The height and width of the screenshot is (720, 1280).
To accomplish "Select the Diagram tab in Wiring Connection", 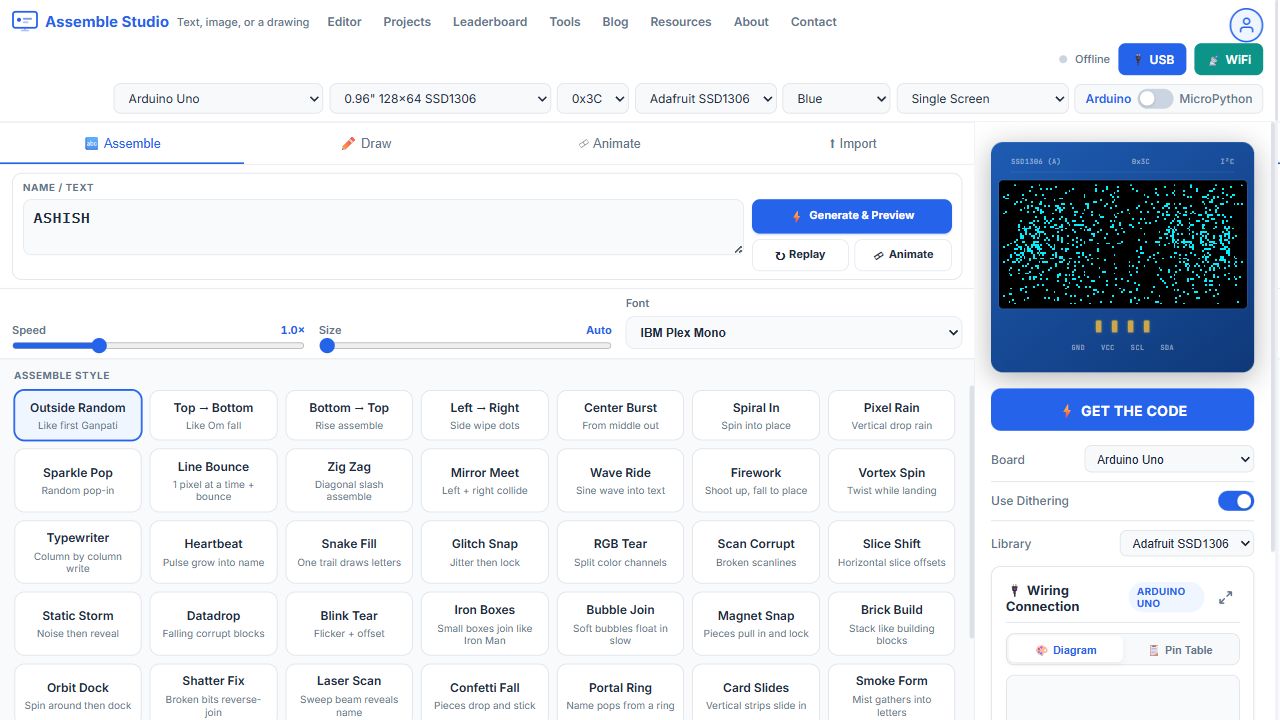I will (x=1066, y=650).
